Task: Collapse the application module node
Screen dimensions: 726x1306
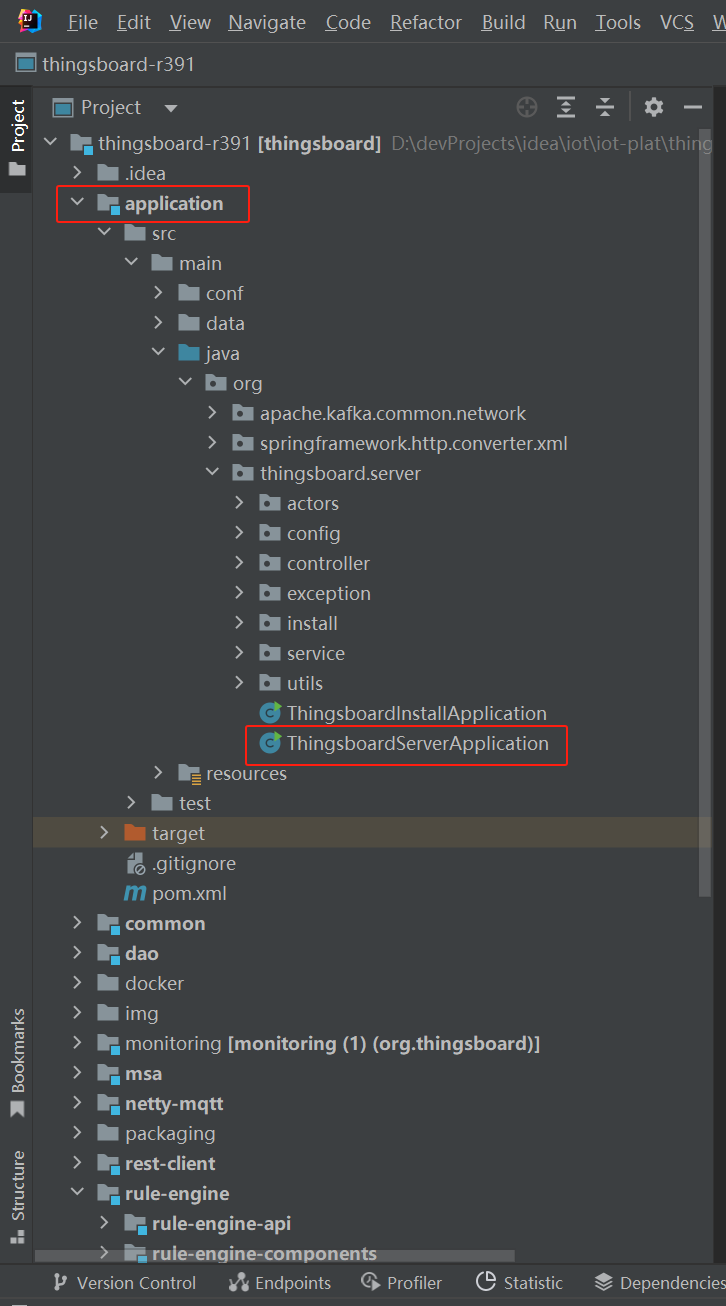Action: coord(77,203)
